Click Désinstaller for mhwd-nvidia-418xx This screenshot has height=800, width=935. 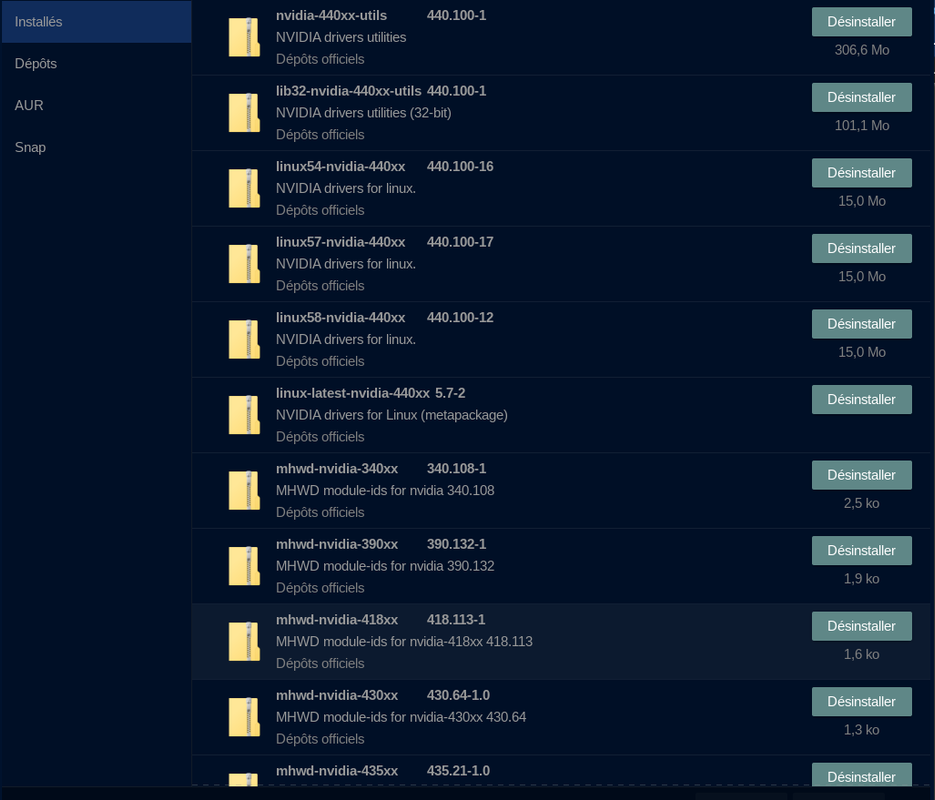pyautogui.click(x=862, y=626)
